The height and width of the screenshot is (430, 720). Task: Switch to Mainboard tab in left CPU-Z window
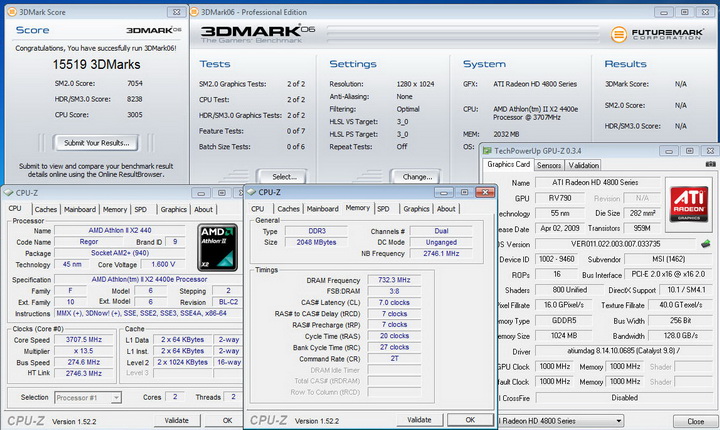click(x=80, y=209)
